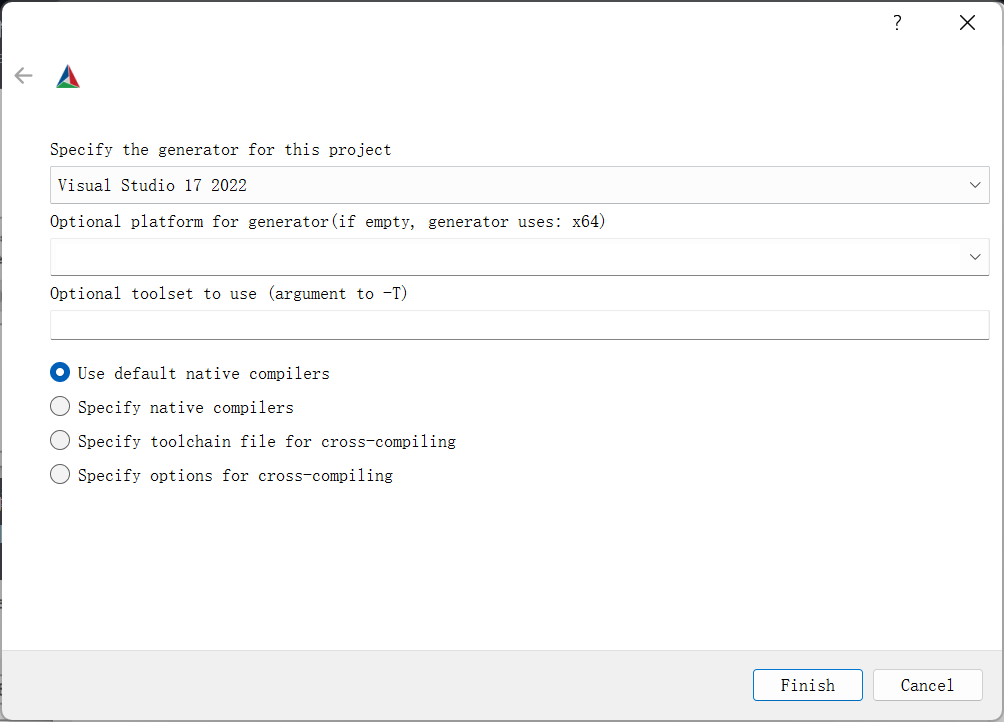Expand the optional platform dropdown chevron

click(975, 257)
